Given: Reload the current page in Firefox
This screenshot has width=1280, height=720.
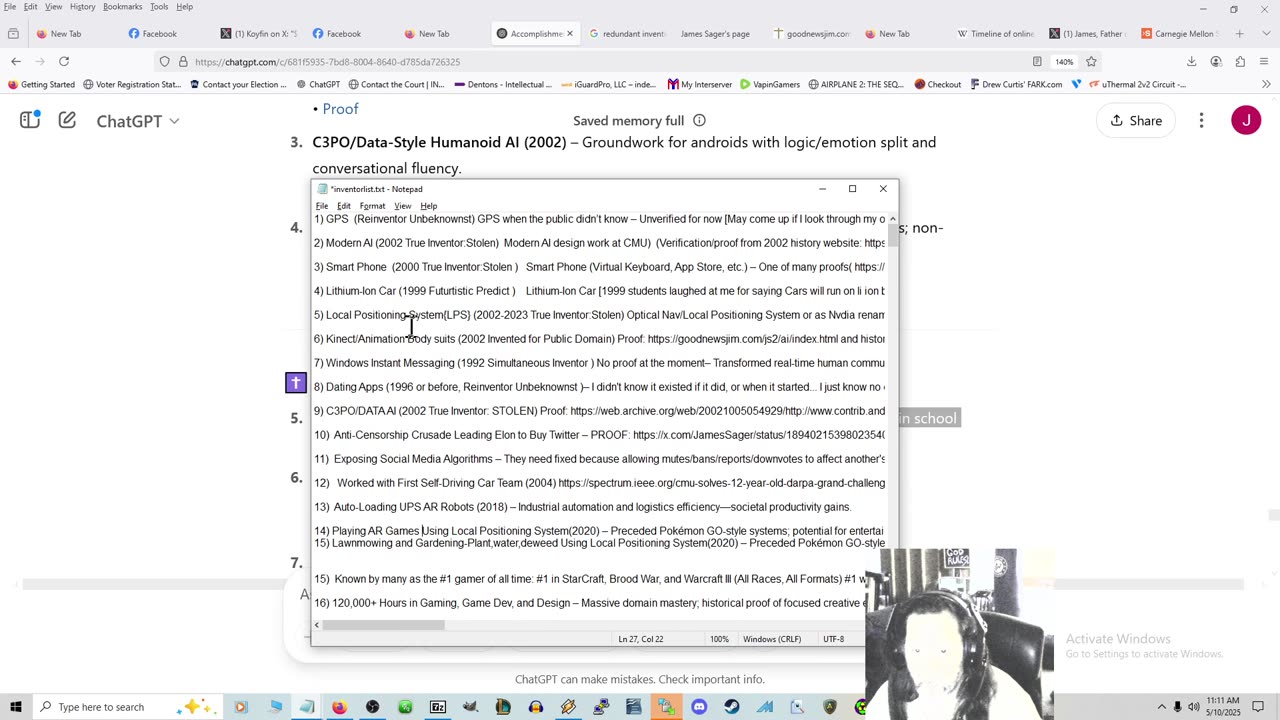Looking at the screenshot, I should point(64,61).
